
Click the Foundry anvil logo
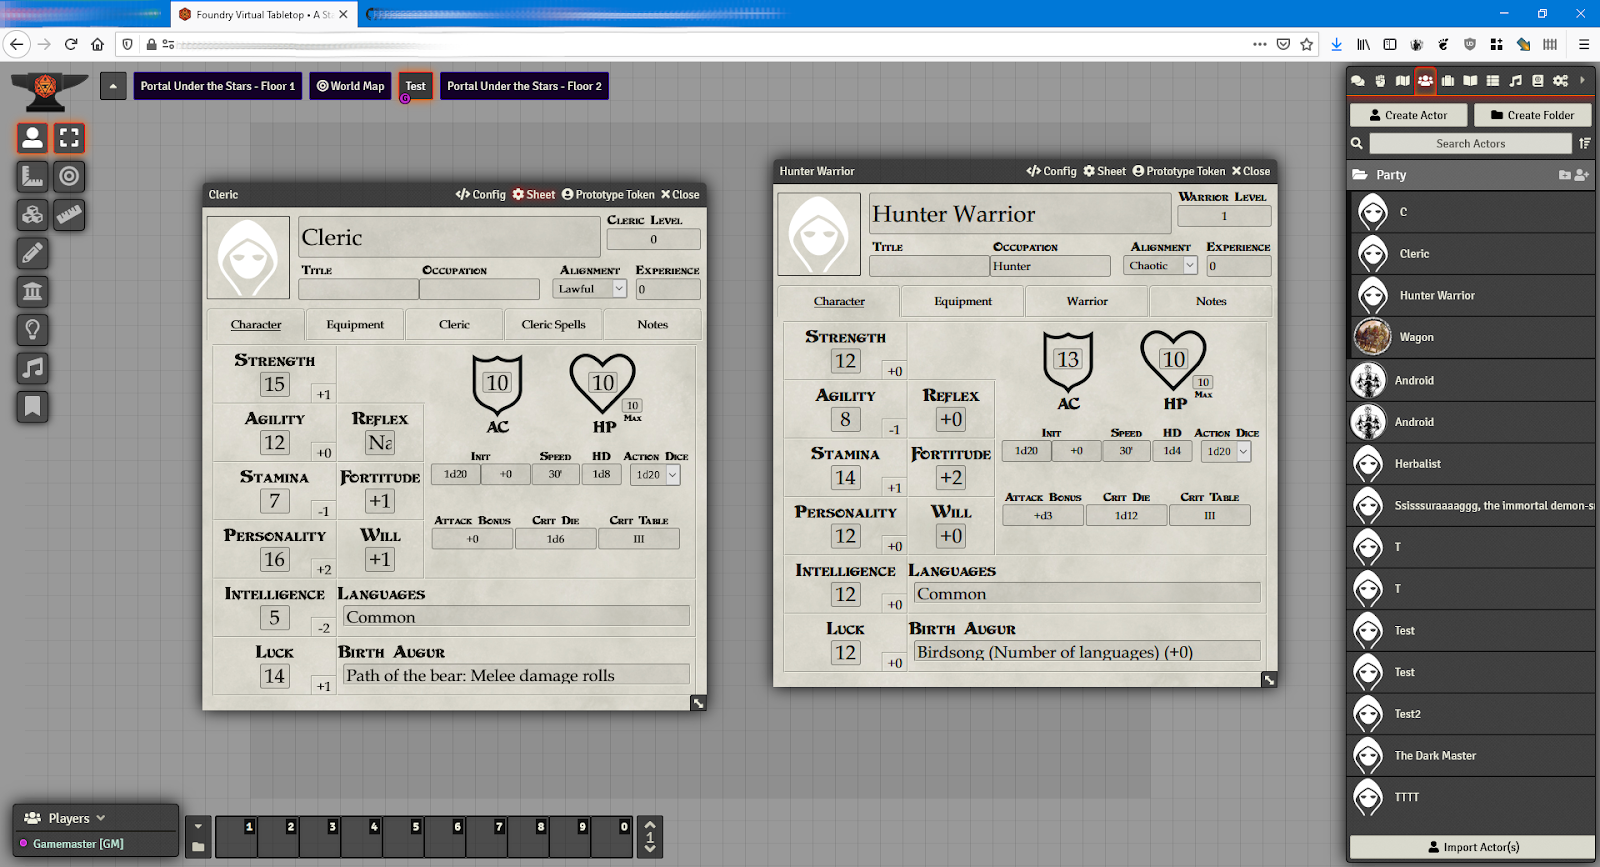[48, 91]
